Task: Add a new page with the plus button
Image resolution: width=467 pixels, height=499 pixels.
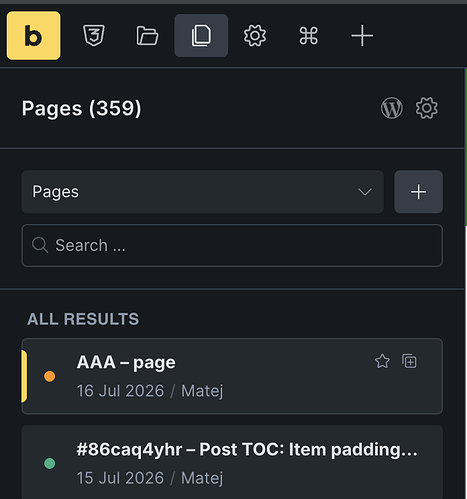Action: pos(419,192)
